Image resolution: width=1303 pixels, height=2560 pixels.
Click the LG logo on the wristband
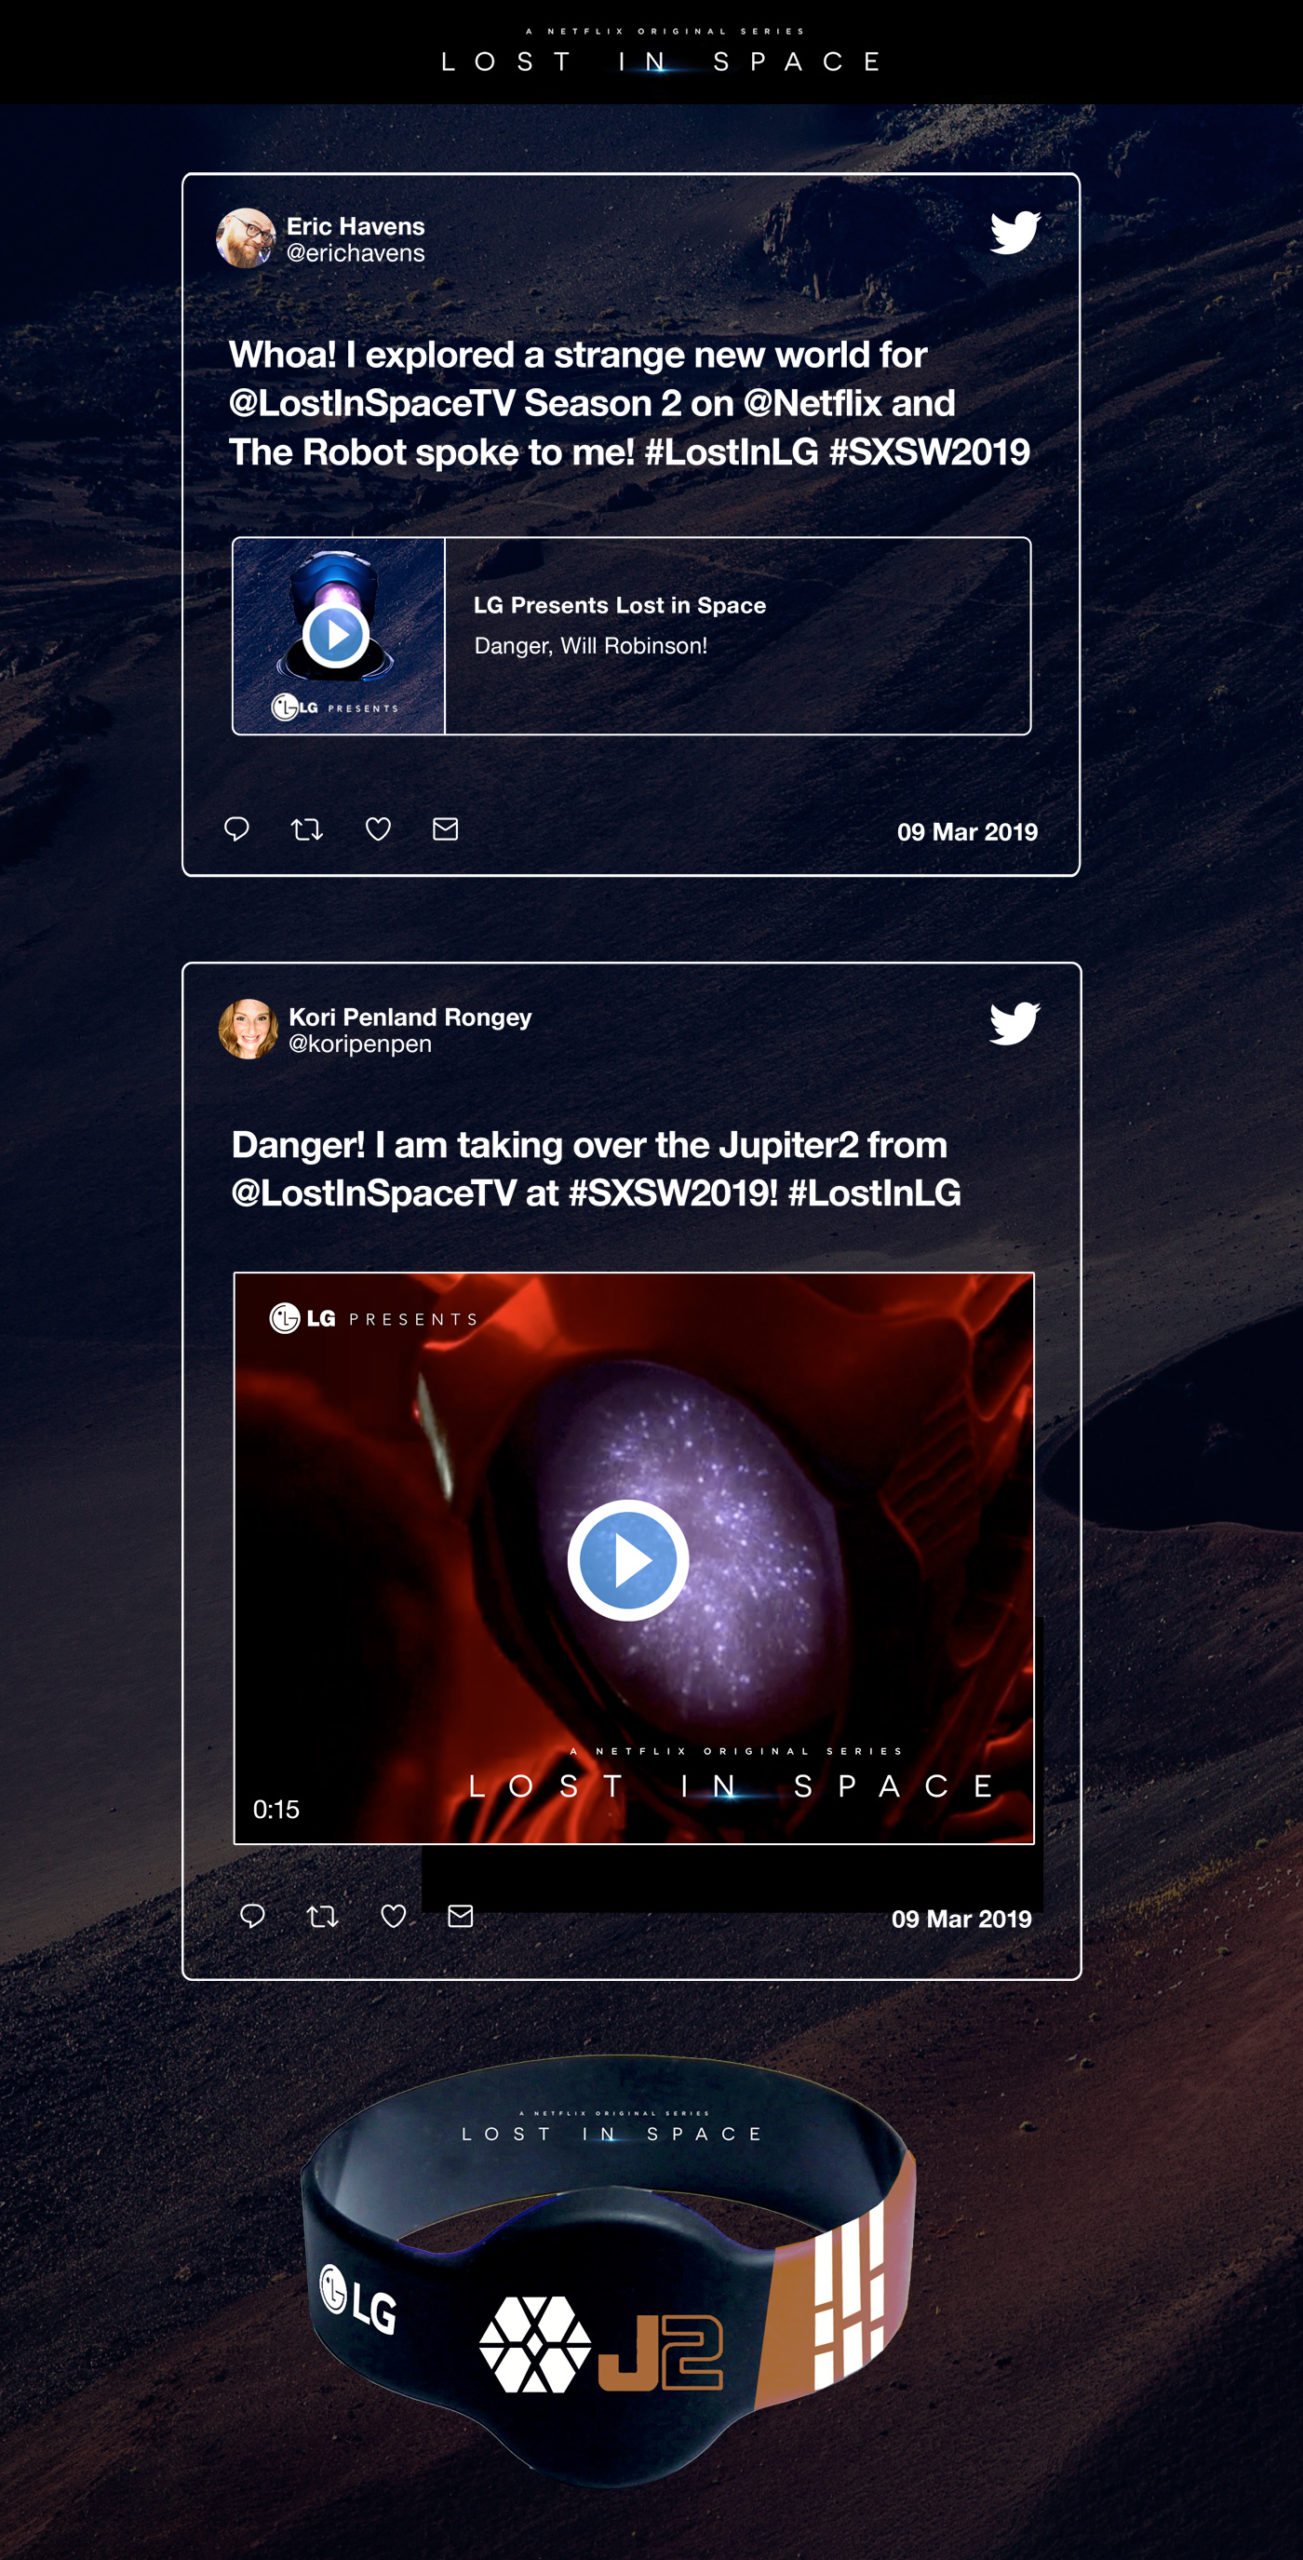tap(357, 2300)
